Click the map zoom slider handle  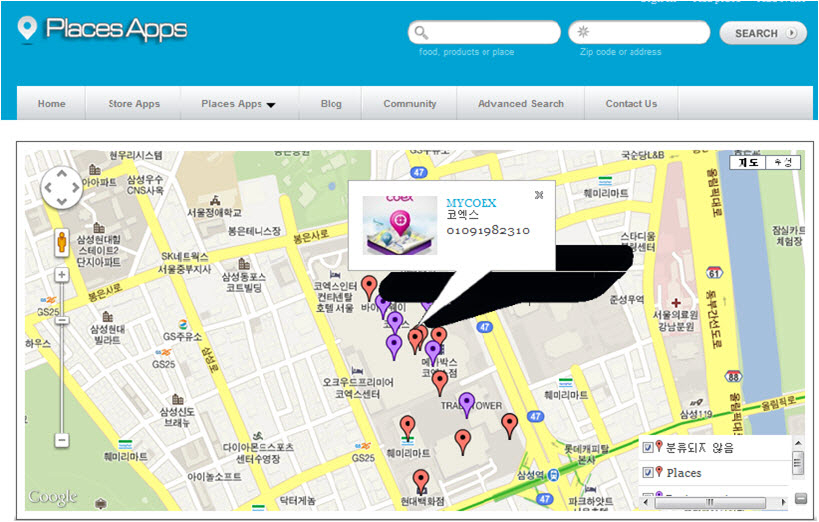(x=62, y=320)
